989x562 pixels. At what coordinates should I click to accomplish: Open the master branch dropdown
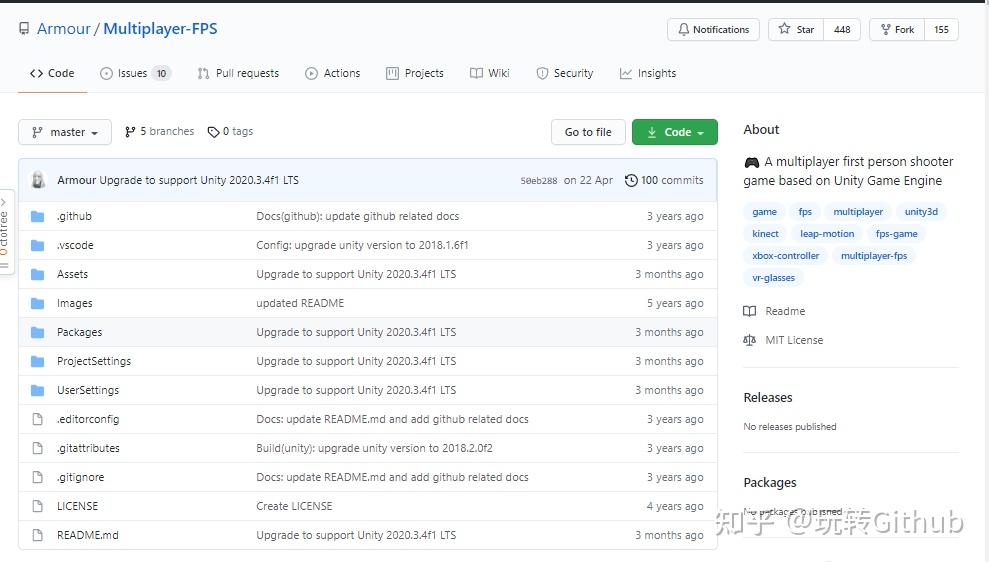click(65, 132)
